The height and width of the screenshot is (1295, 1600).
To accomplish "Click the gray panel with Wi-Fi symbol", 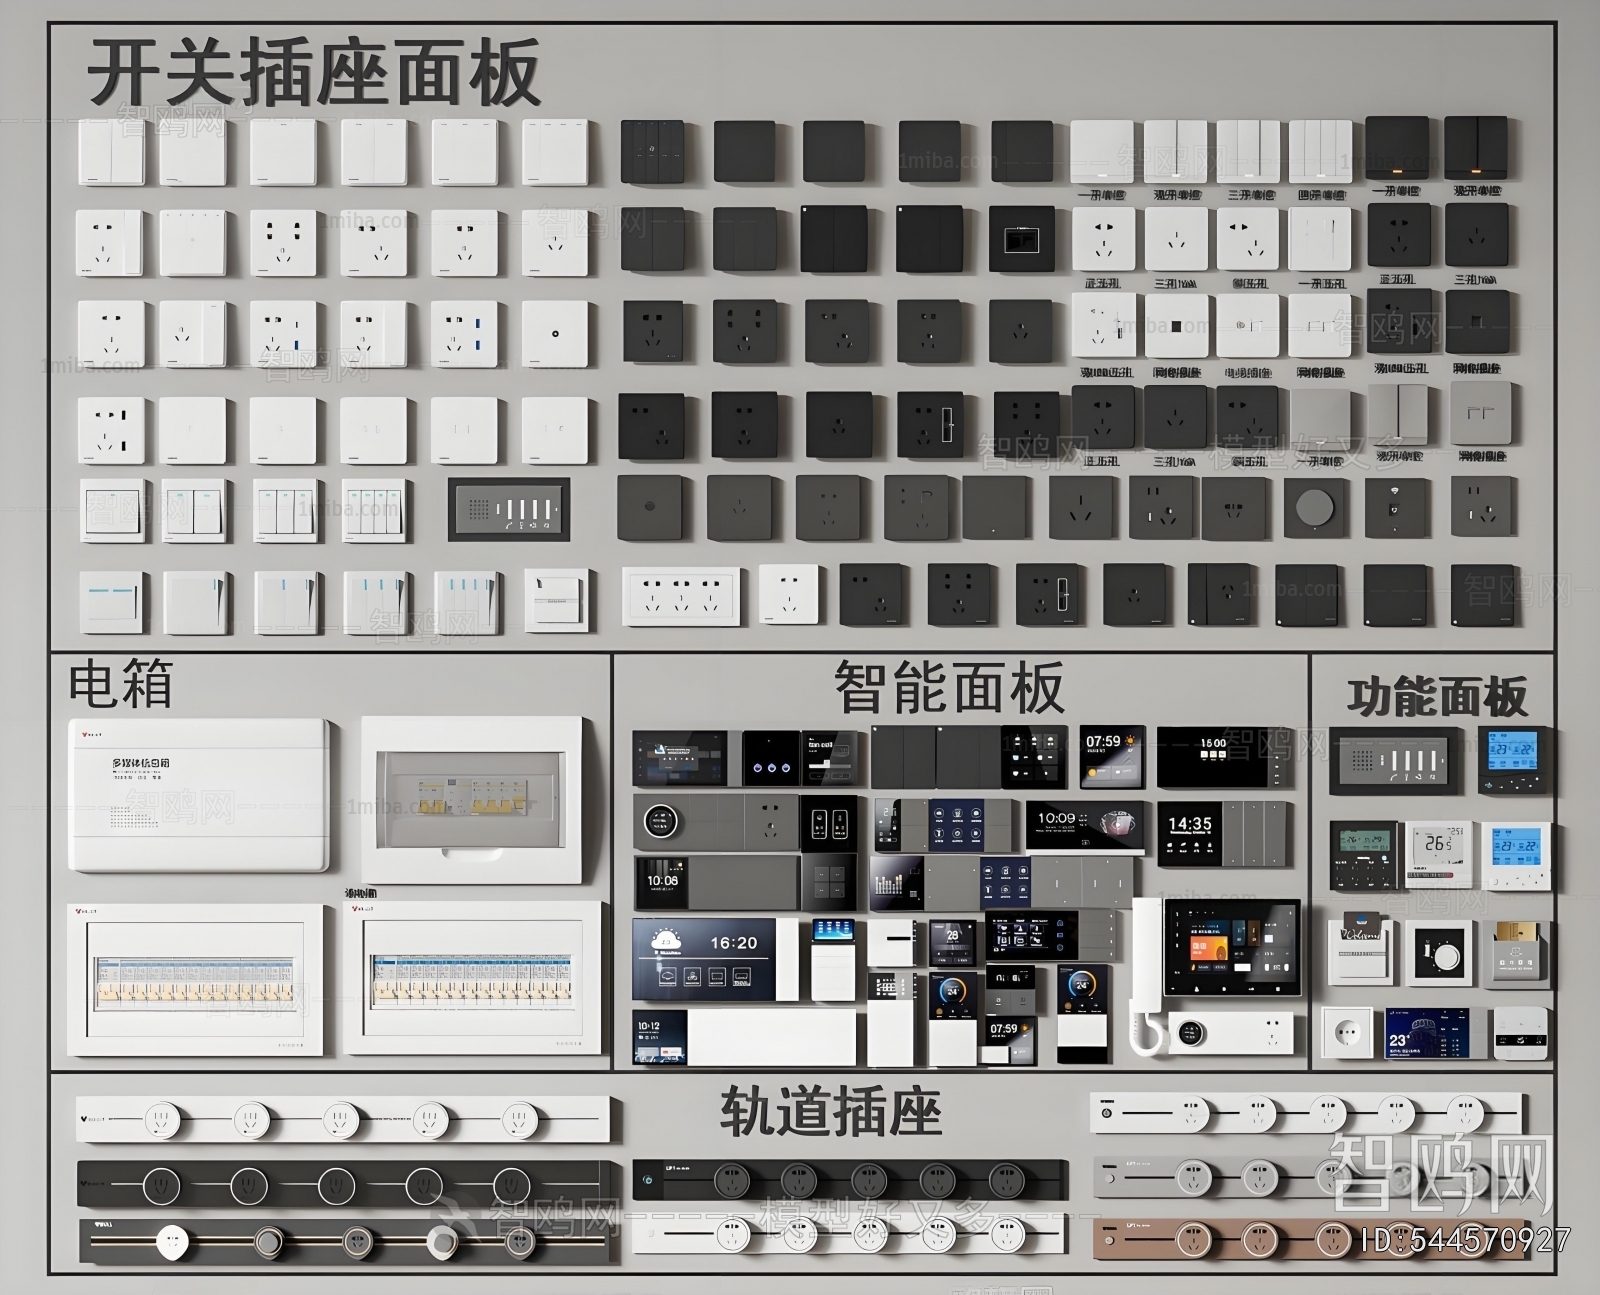I will tap(1394, 507).
